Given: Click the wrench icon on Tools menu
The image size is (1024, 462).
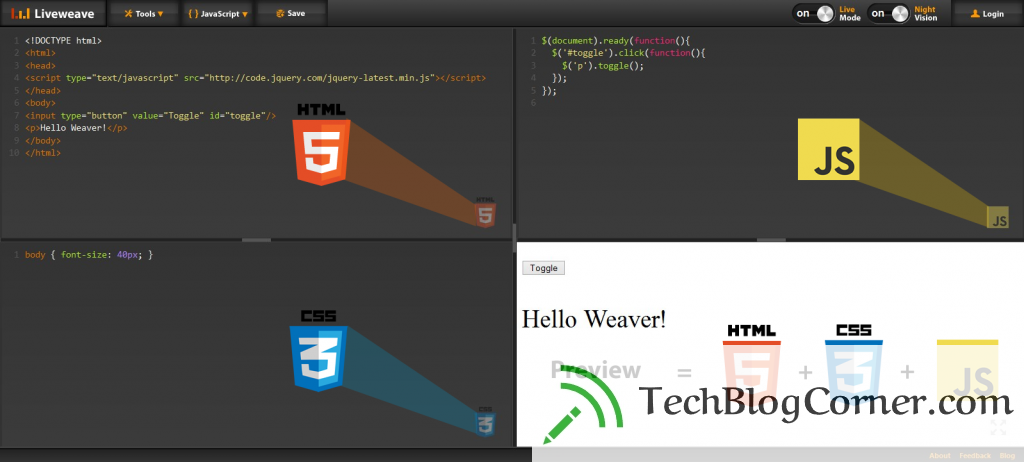Looking at the screenshot, I should click(128, 13).
